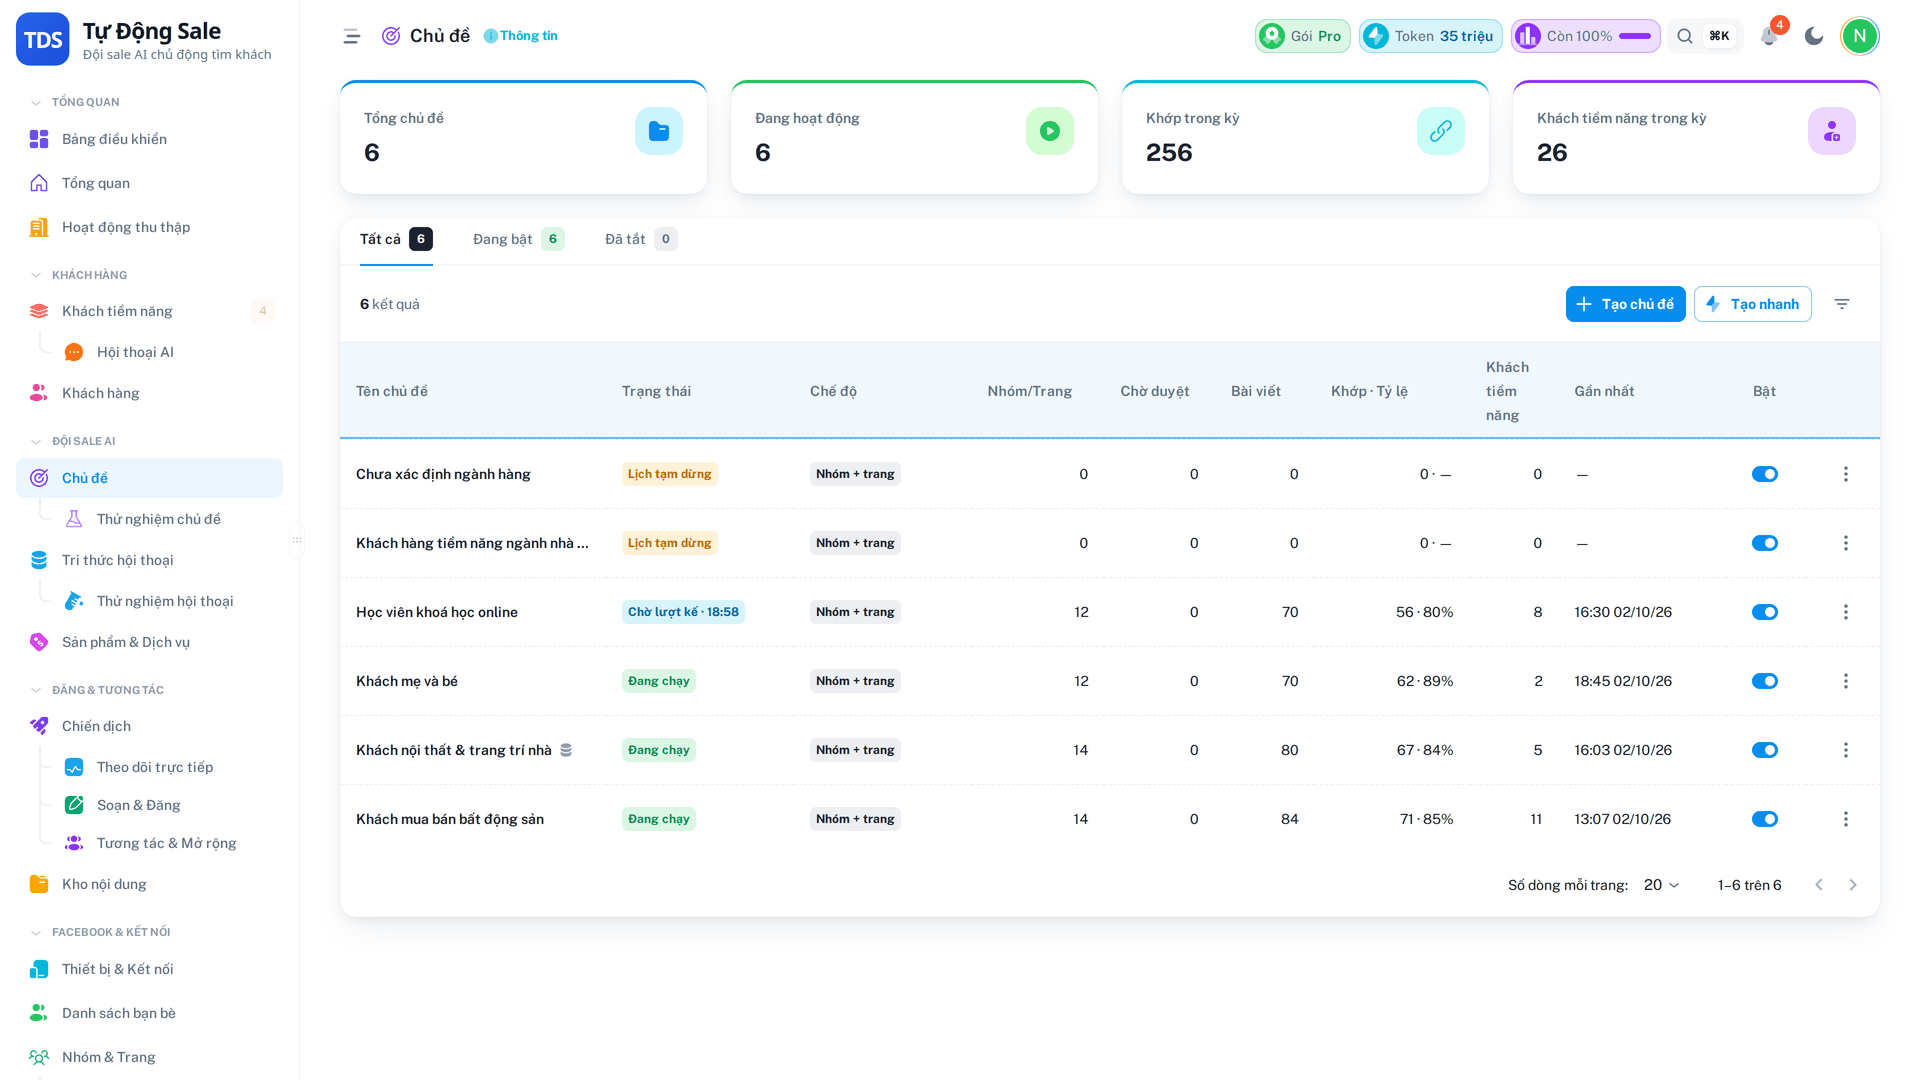The height and width of the screenshot is (1080, 1920).
Task: Open the search magnifier icon
Action: [x=1685, y=36]
